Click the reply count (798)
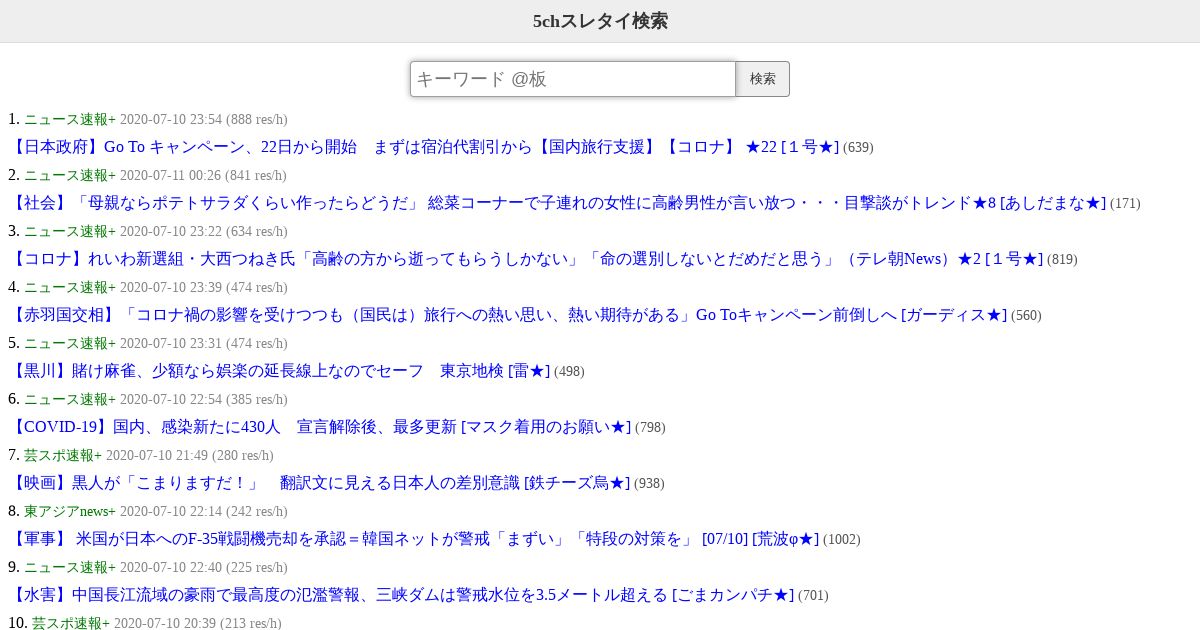Viewport: 1200px width, 630px height. click(x=650, y=428)
